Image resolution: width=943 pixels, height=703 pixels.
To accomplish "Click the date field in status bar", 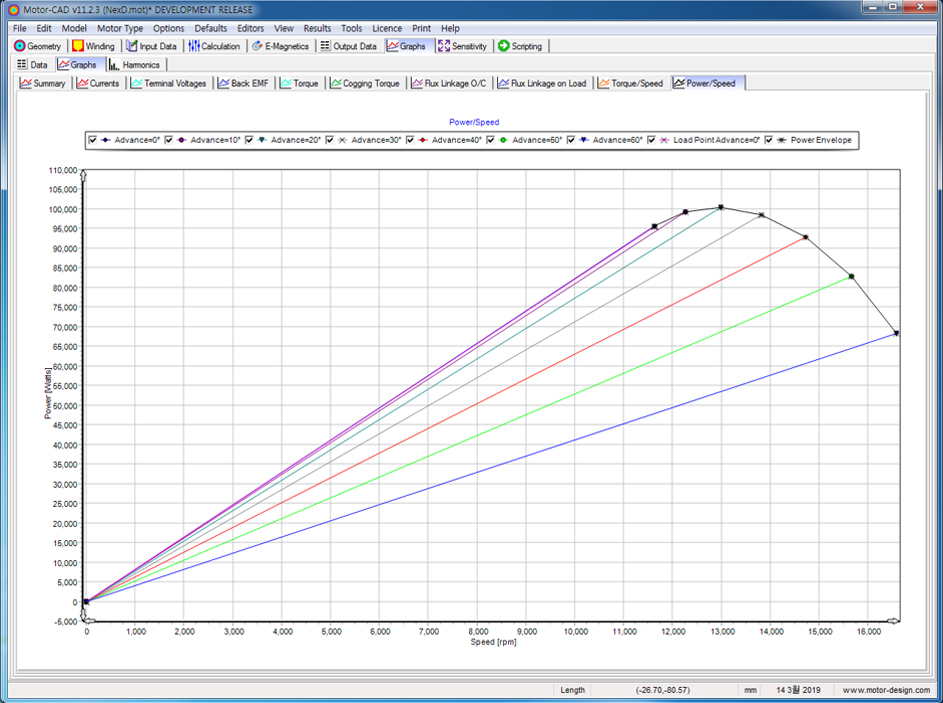I will pos(798,690).
